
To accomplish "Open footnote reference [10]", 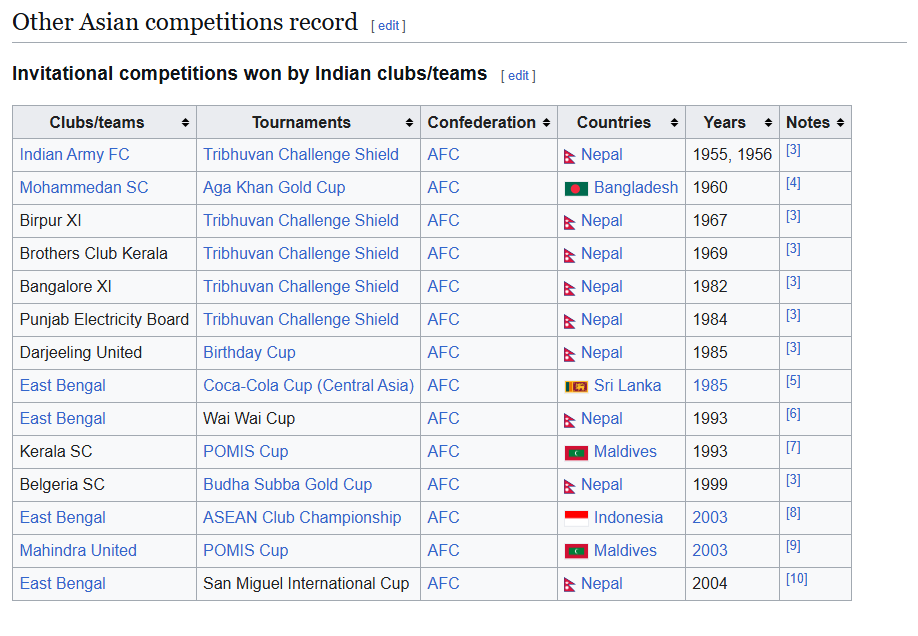I will coord(797,579).
